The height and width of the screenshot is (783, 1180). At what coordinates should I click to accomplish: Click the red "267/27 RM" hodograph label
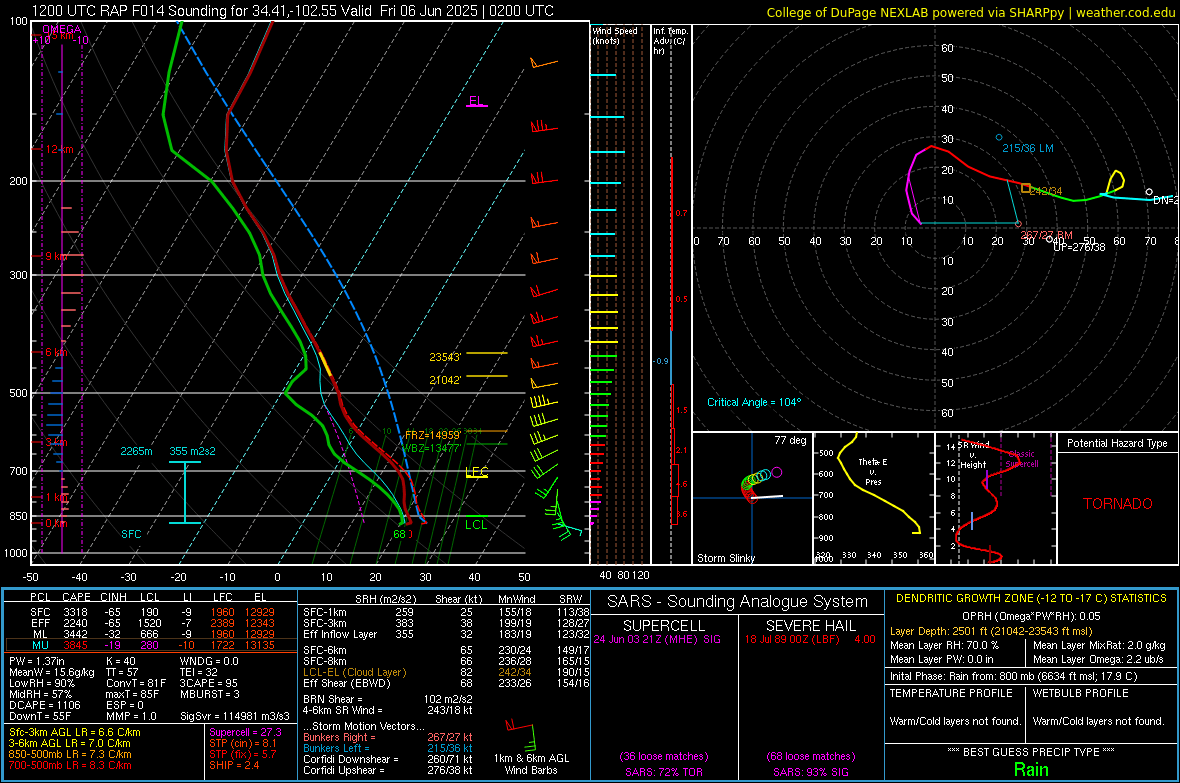point(1046,236)
